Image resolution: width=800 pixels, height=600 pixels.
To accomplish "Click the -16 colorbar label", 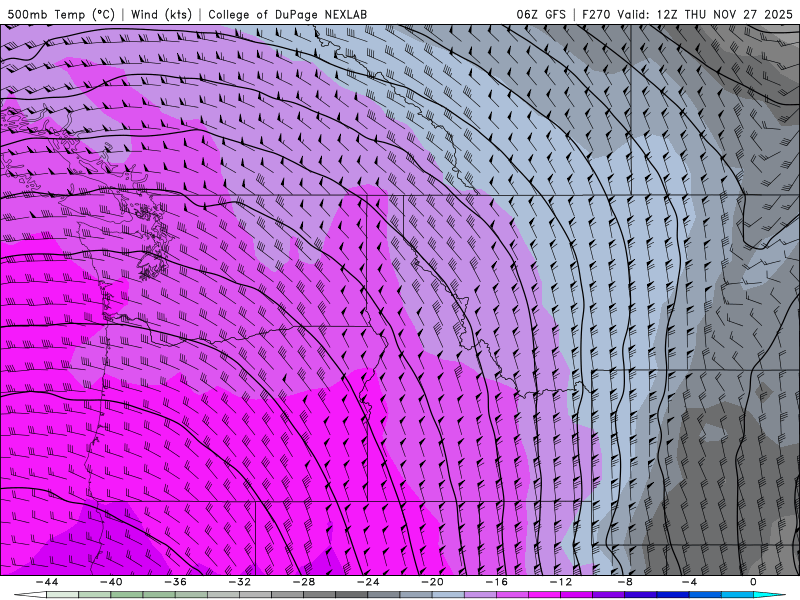I will click(496, 582).
